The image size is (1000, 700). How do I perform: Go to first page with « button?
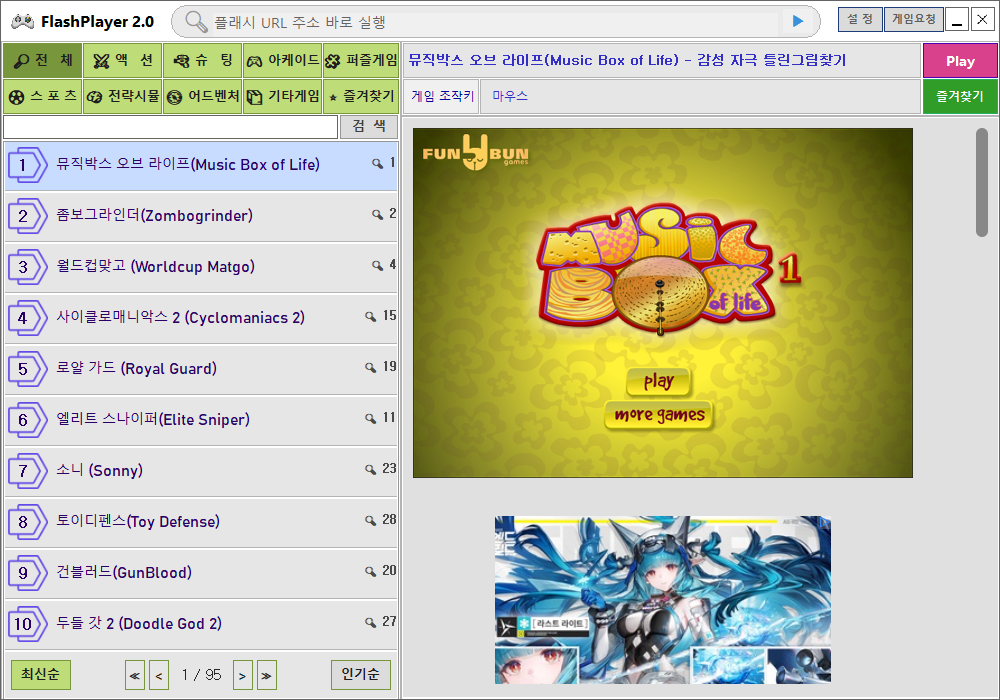[135, 675]
